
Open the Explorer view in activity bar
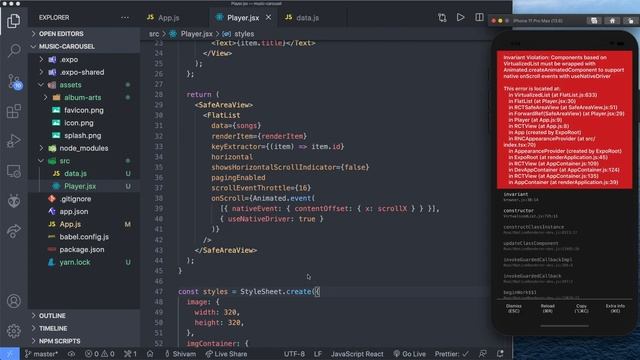(13, 21)
